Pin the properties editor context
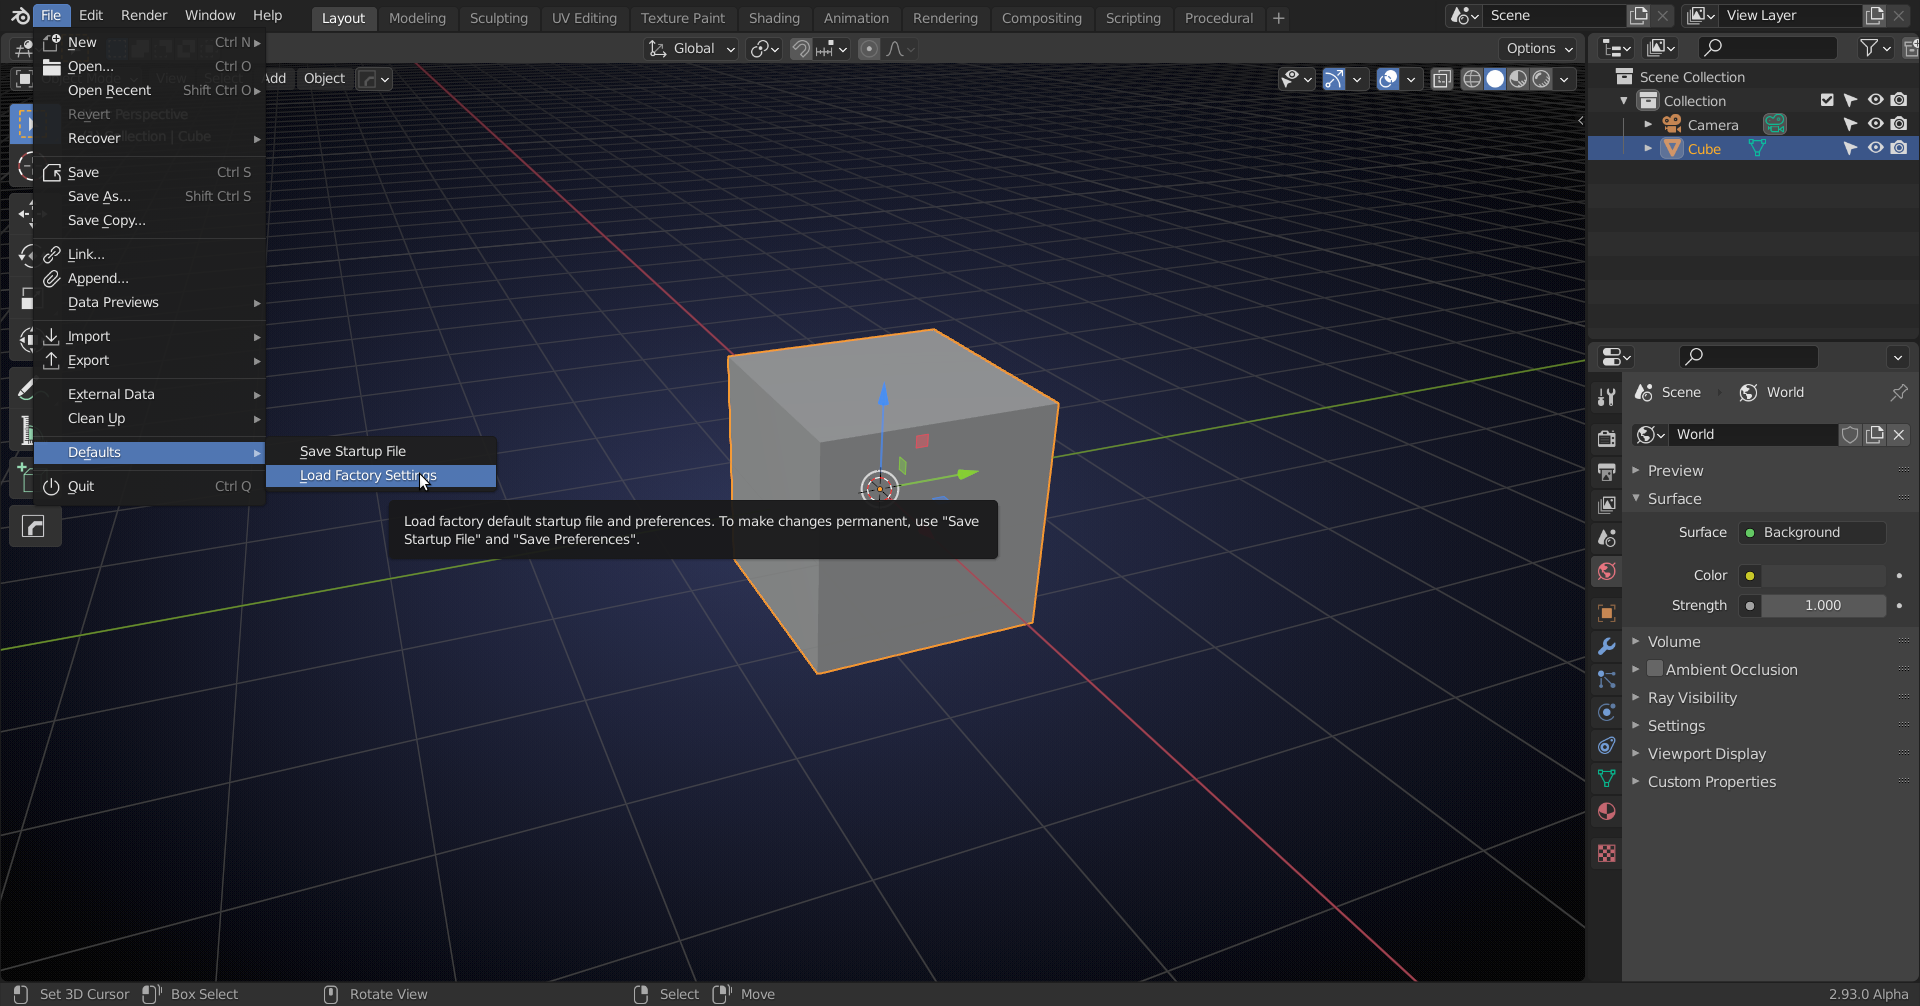Viewport: 1920px width, 1006px height. 1898,392
